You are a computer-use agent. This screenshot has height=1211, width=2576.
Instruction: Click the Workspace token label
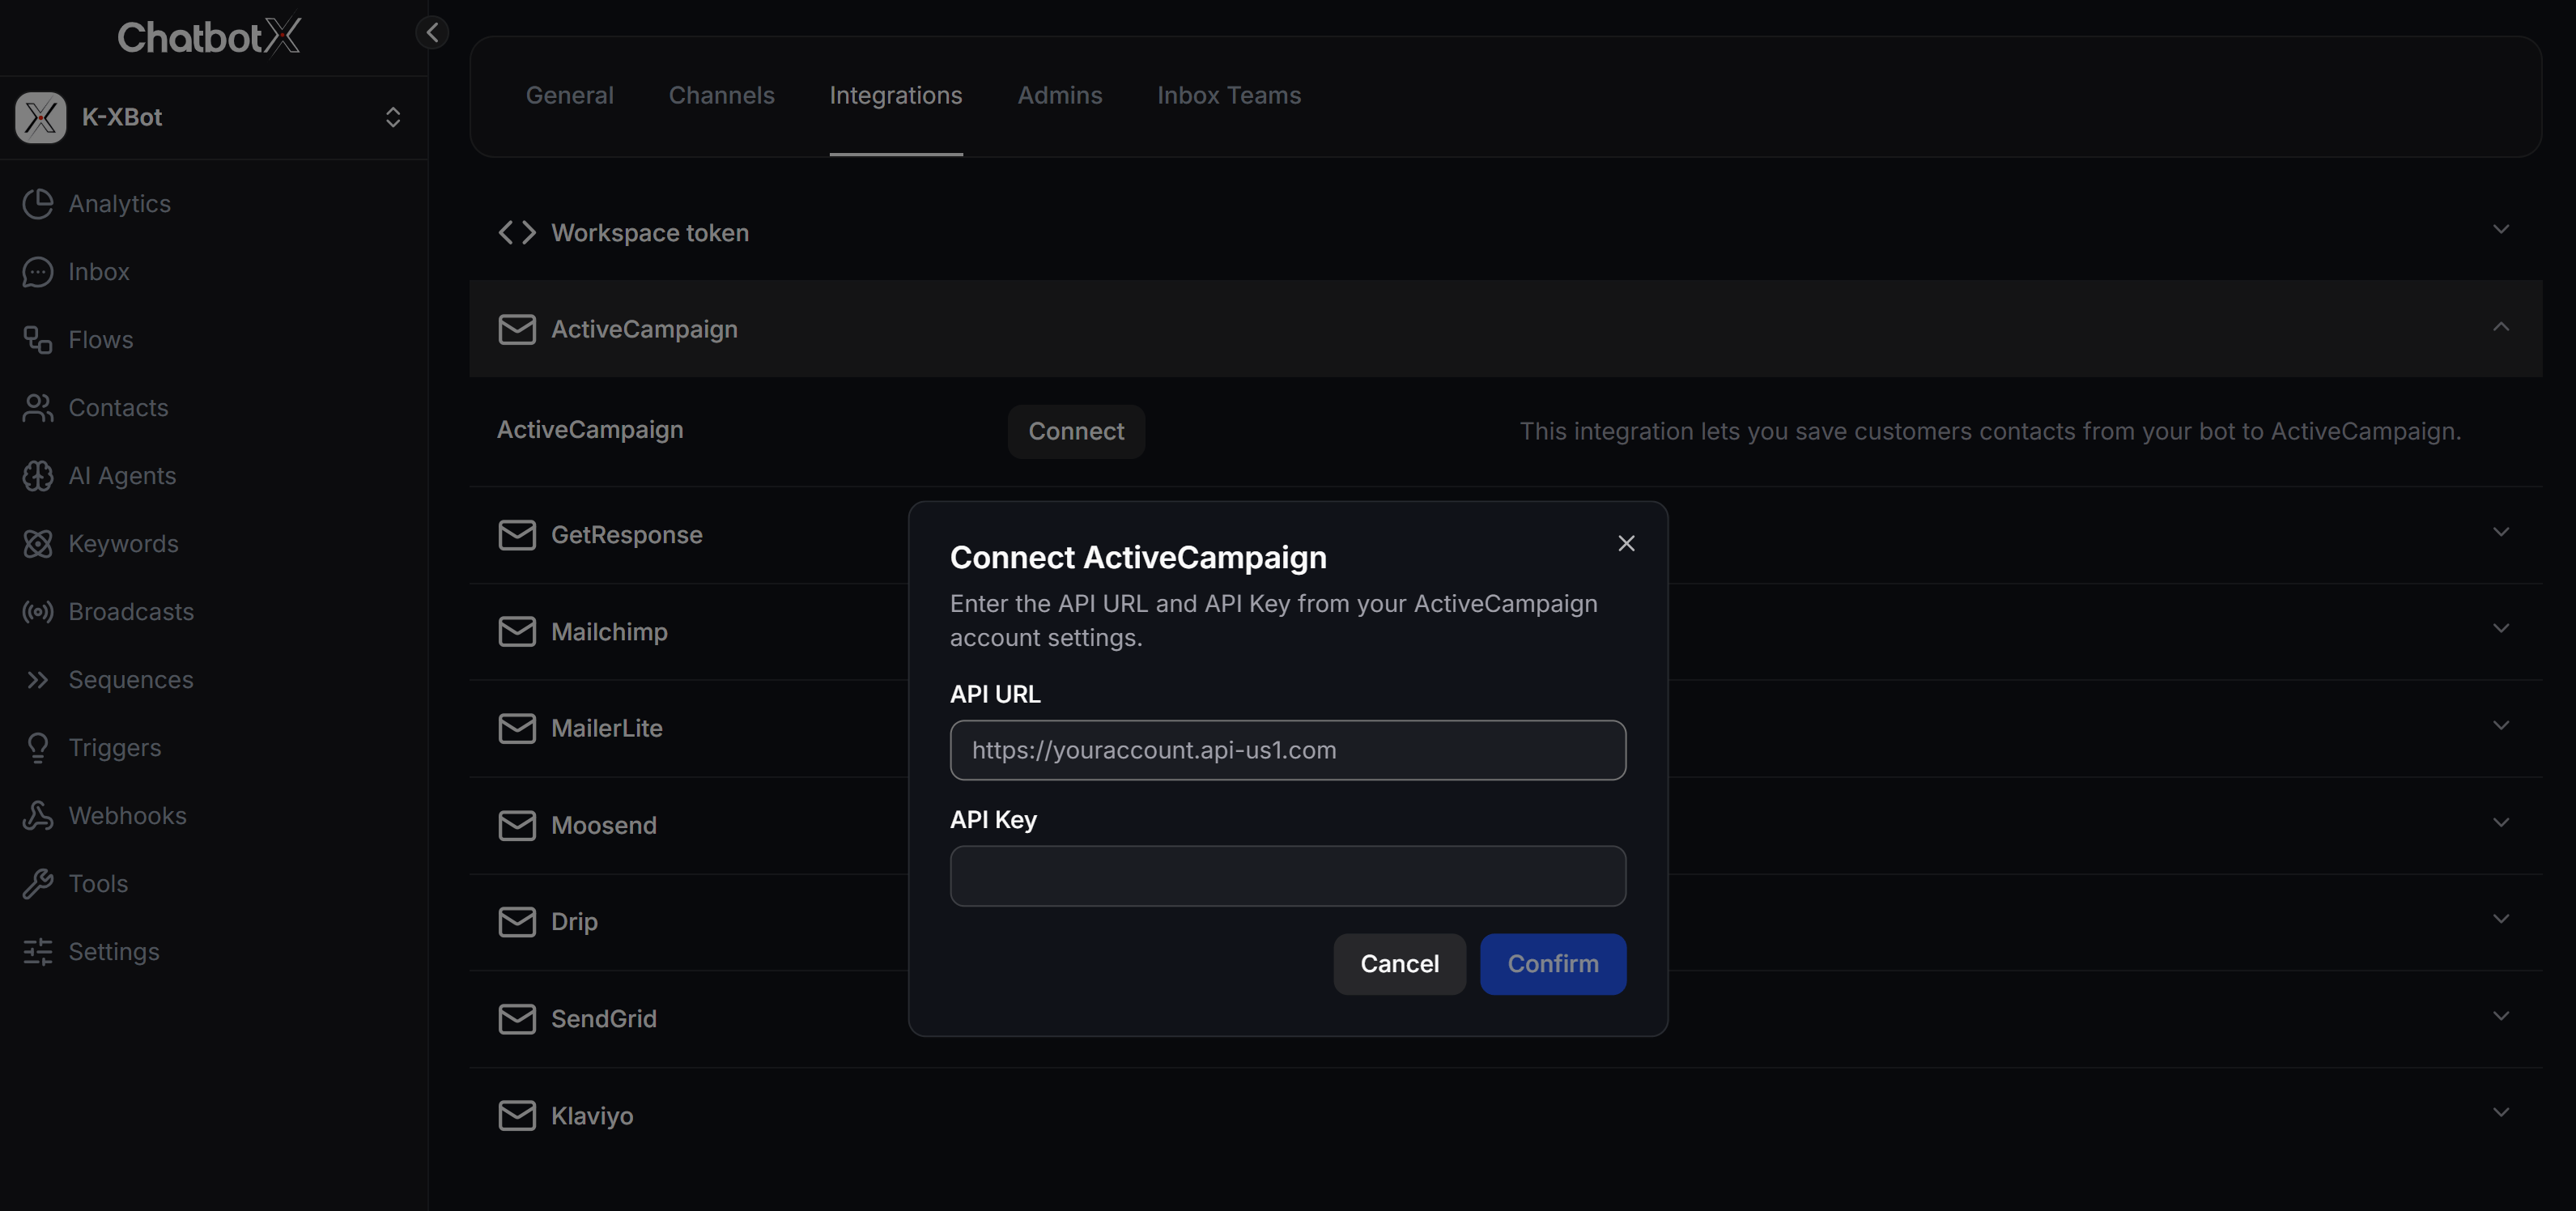650,232
